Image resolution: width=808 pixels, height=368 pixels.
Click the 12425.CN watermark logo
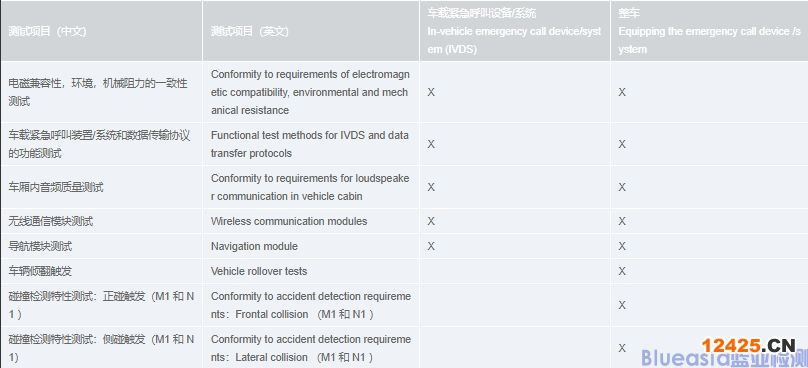[749, 345]
